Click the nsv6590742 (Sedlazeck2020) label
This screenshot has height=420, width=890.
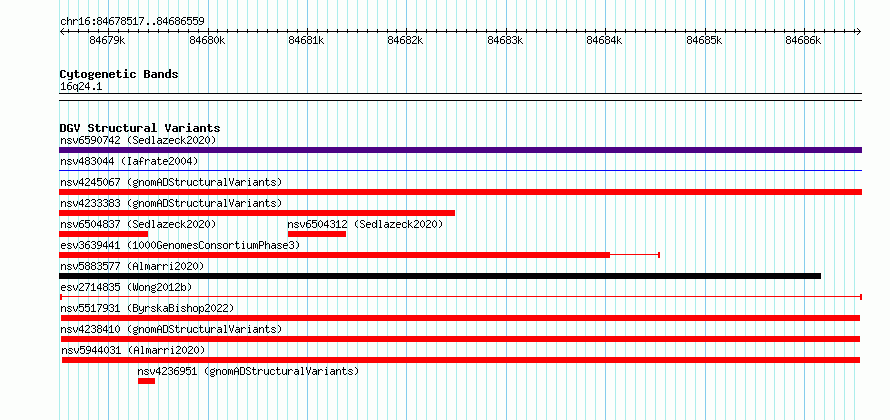coord(138,140)
